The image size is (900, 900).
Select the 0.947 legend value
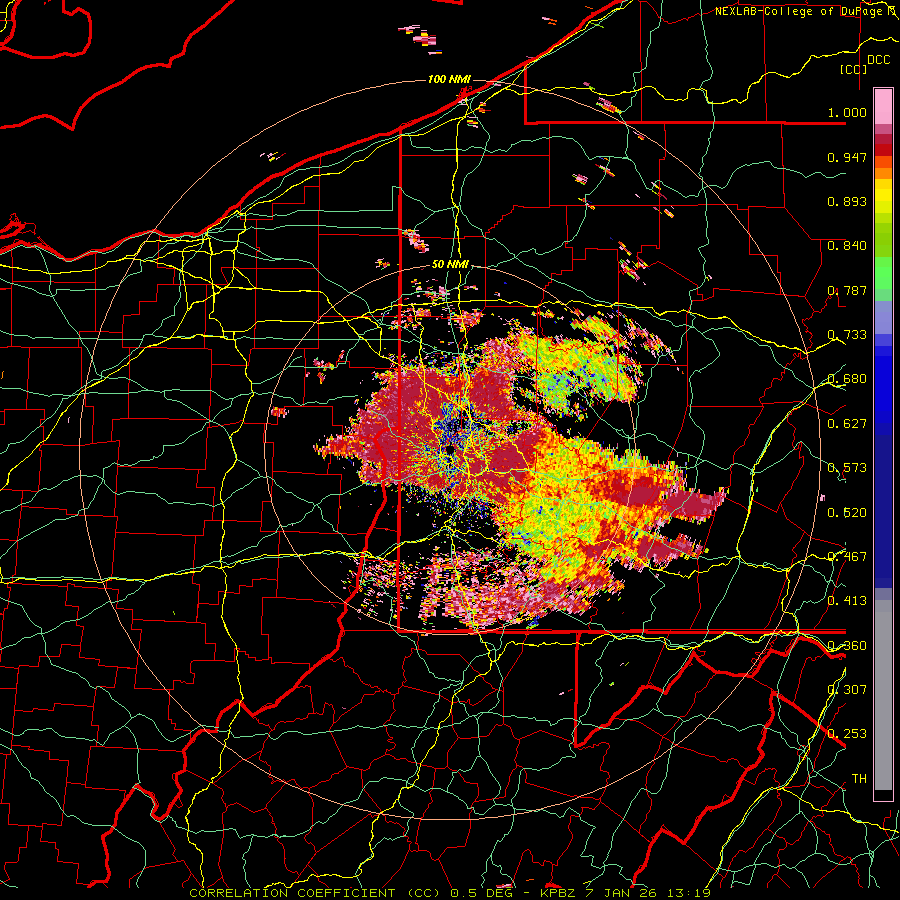point(847,157)
